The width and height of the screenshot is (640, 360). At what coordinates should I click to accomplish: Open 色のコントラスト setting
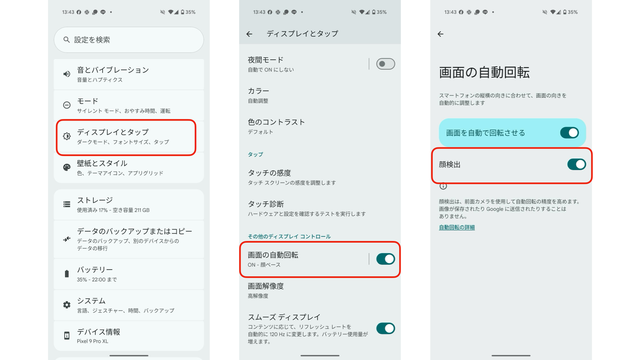click(320, 126)
